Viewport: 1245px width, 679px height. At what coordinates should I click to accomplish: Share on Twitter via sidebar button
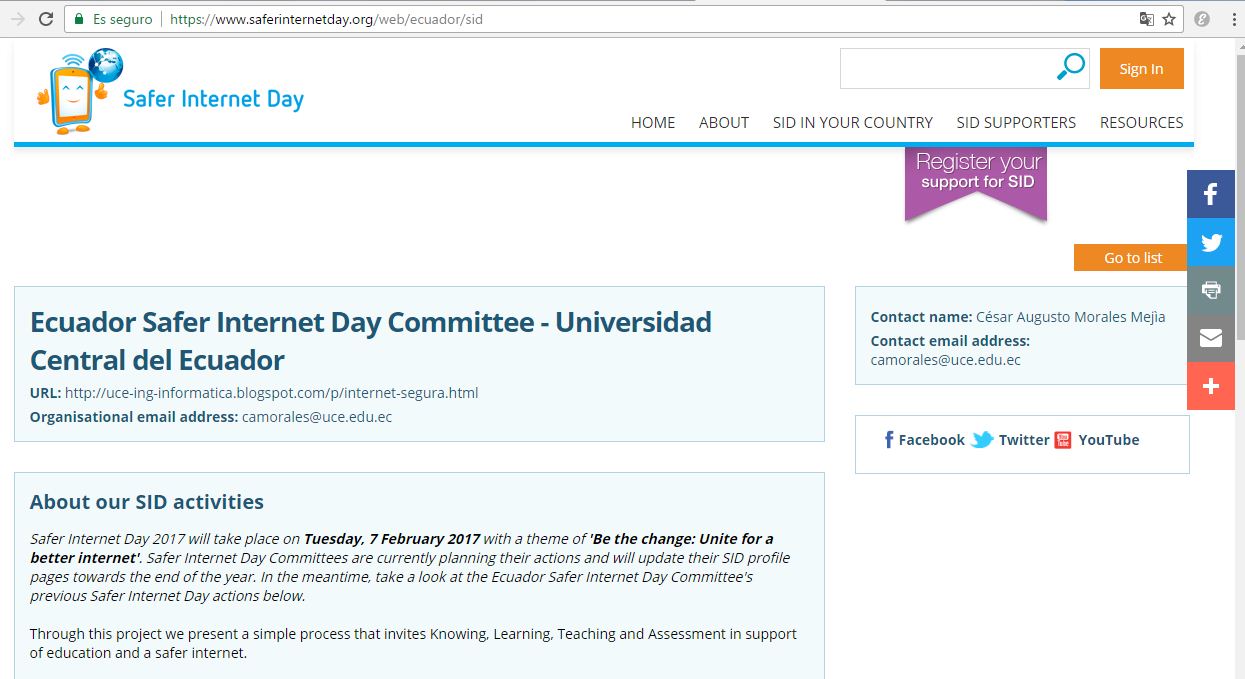[1211, 242]
